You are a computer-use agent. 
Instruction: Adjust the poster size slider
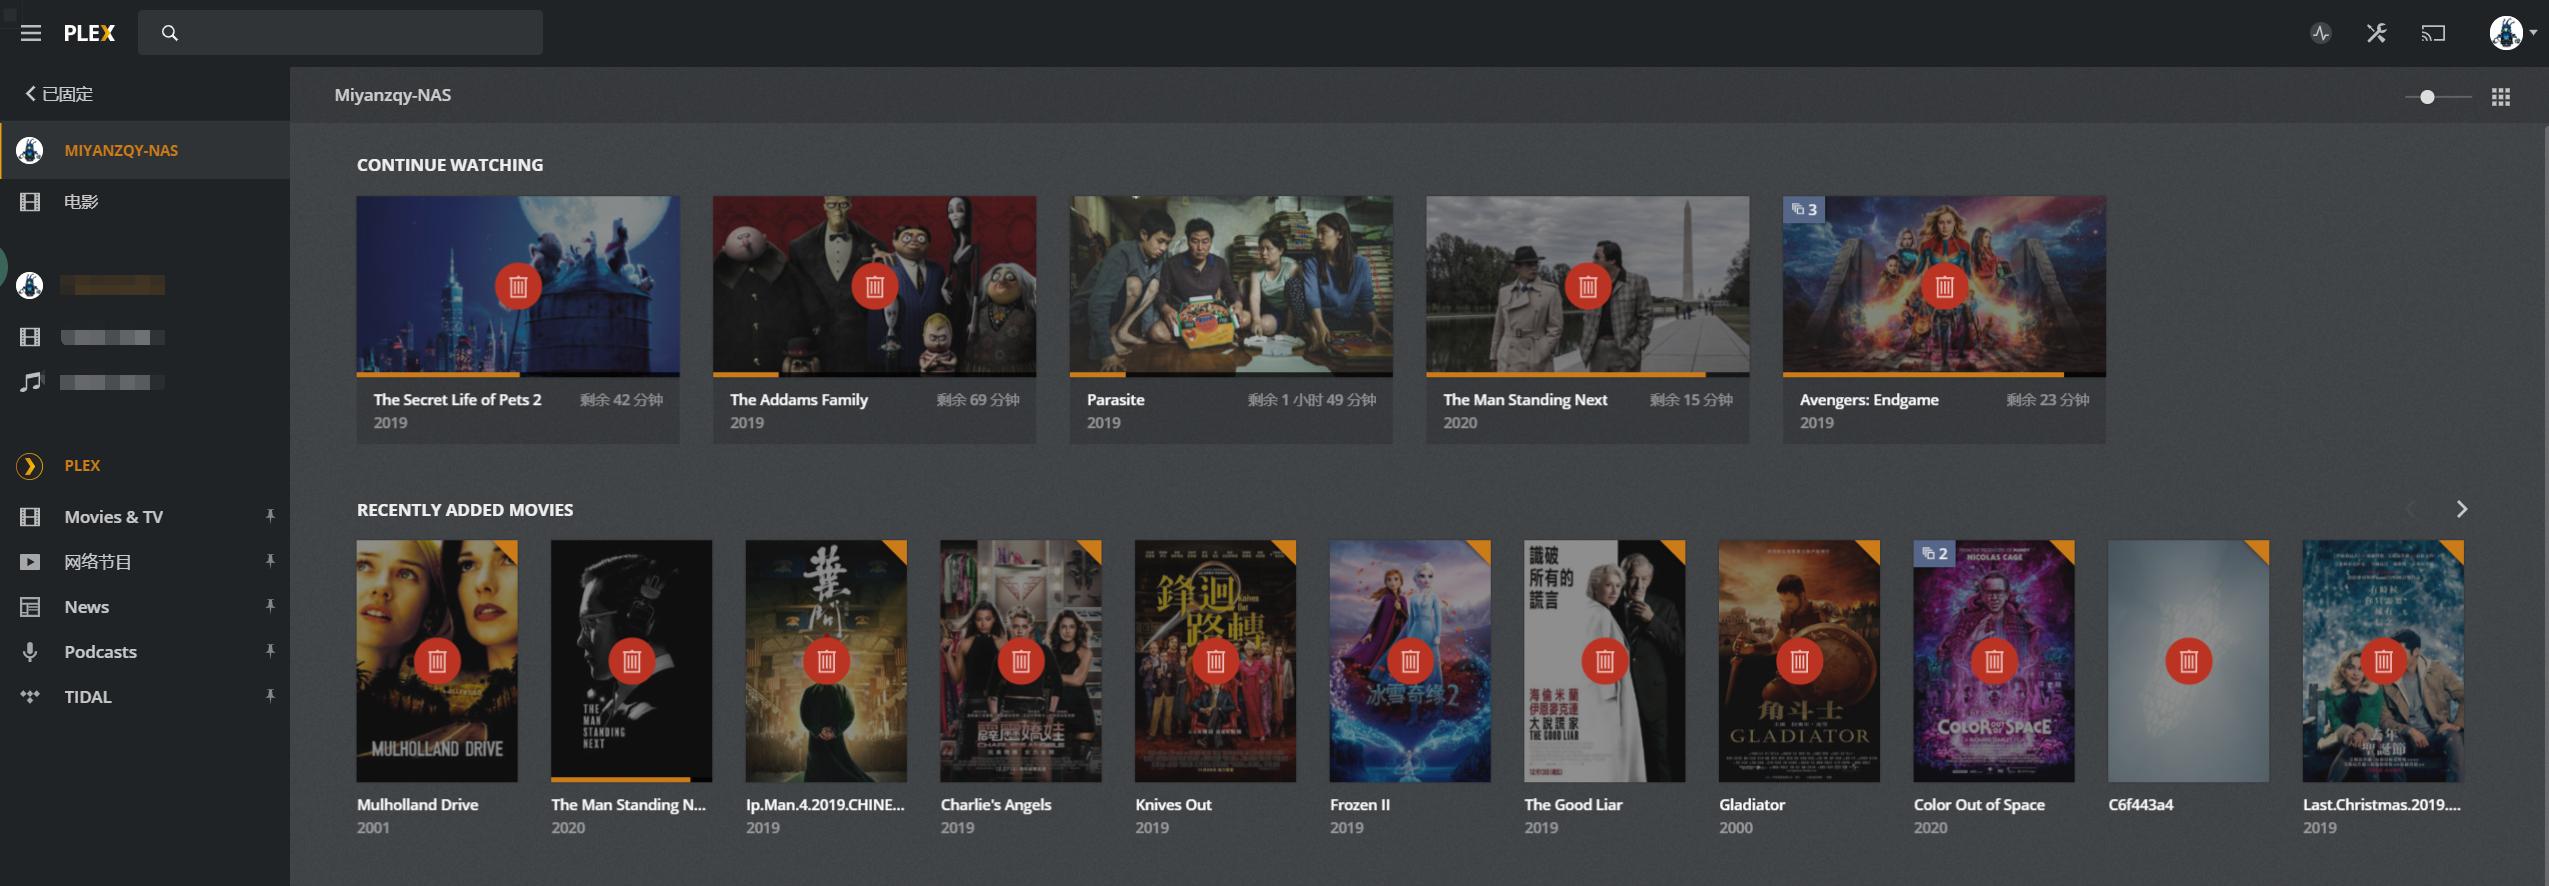click(2438, 97)
